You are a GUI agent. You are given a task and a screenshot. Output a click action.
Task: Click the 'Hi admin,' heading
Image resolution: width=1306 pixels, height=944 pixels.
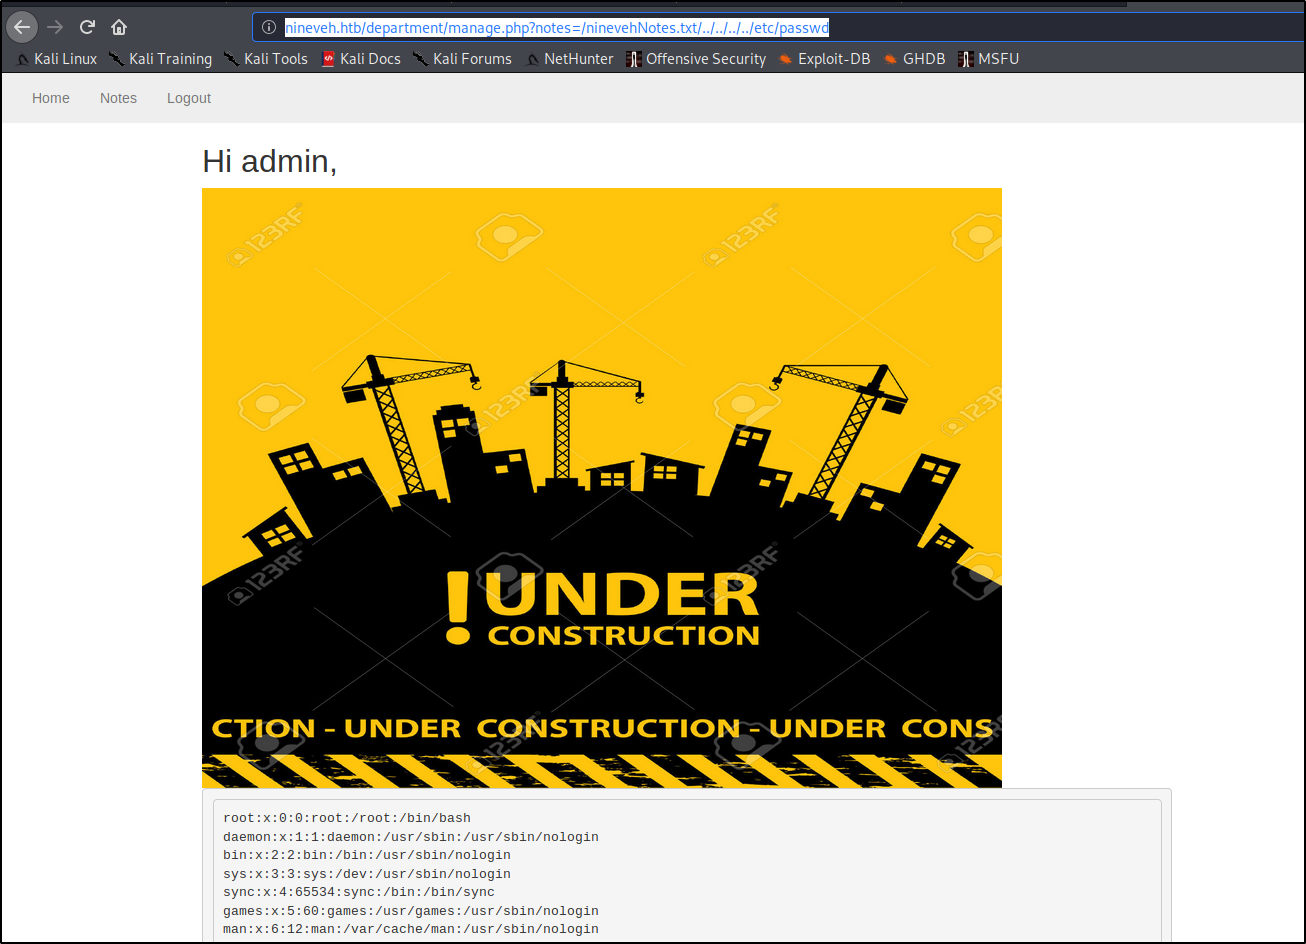point(270,160)
